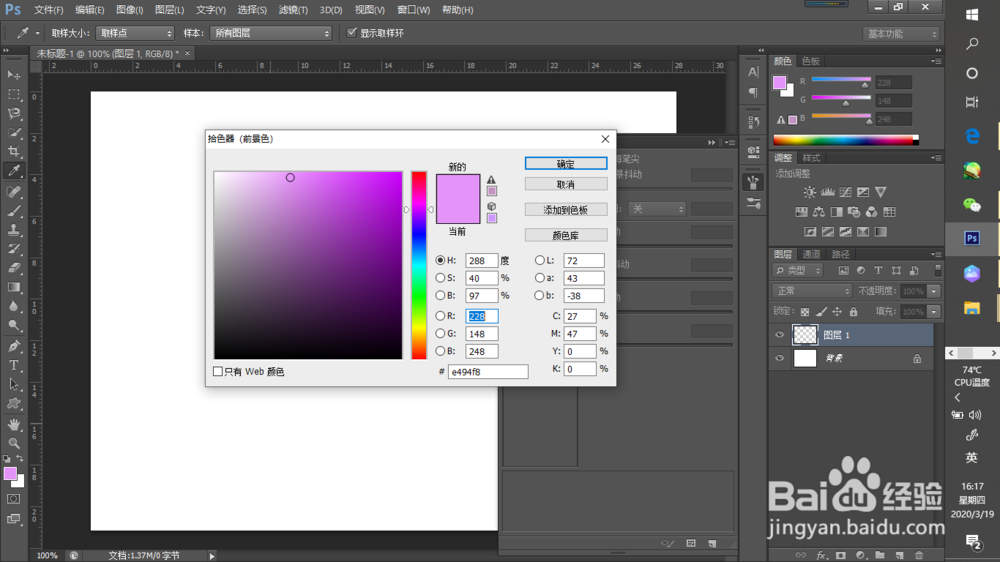Select the Rectangular Marquee tool

13,94
